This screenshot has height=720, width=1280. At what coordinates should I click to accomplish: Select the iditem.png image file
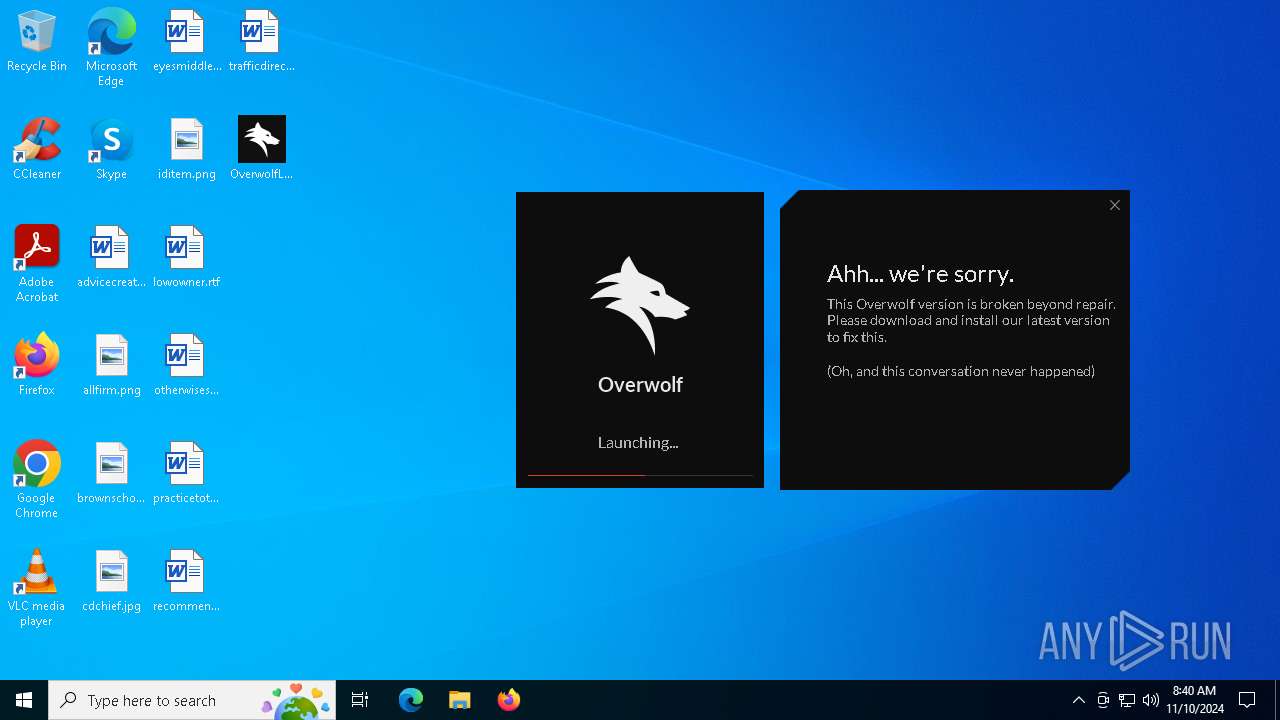point(186,150)
